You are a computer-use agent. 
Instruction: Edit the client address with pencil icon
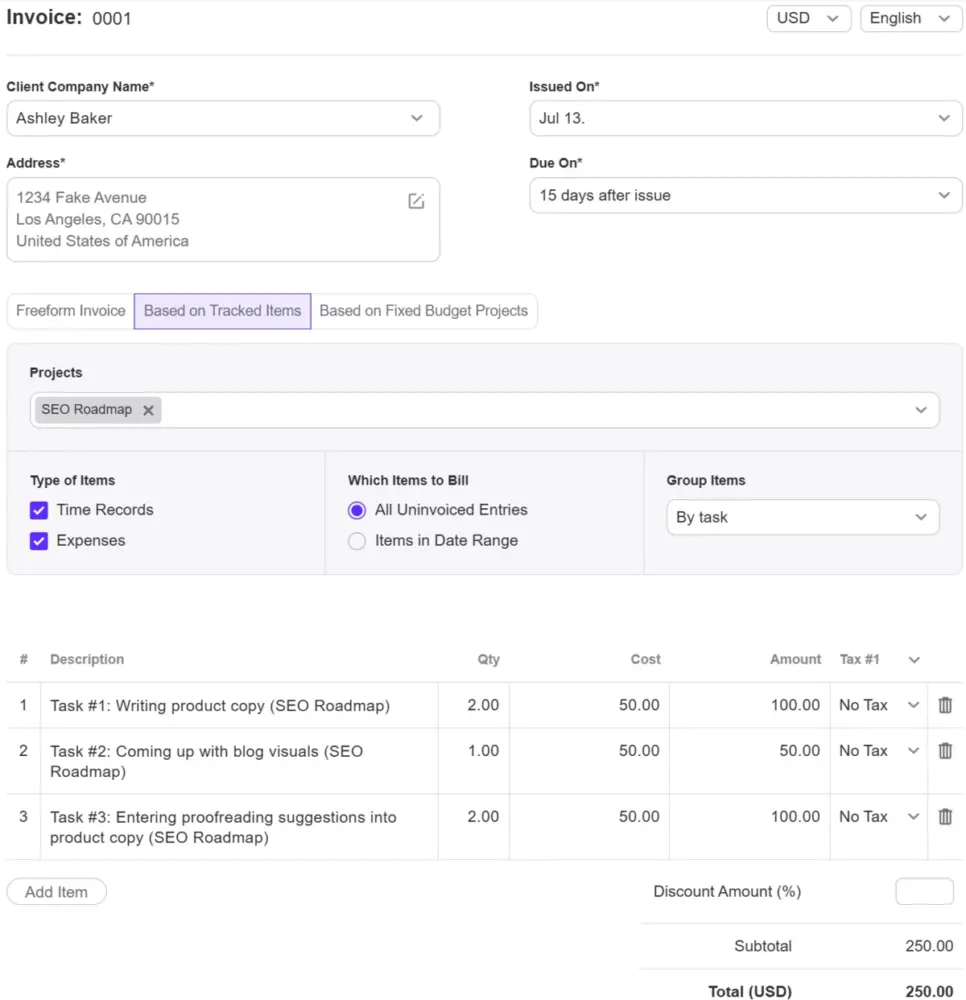pyautogui.click(x=416, y=201)
